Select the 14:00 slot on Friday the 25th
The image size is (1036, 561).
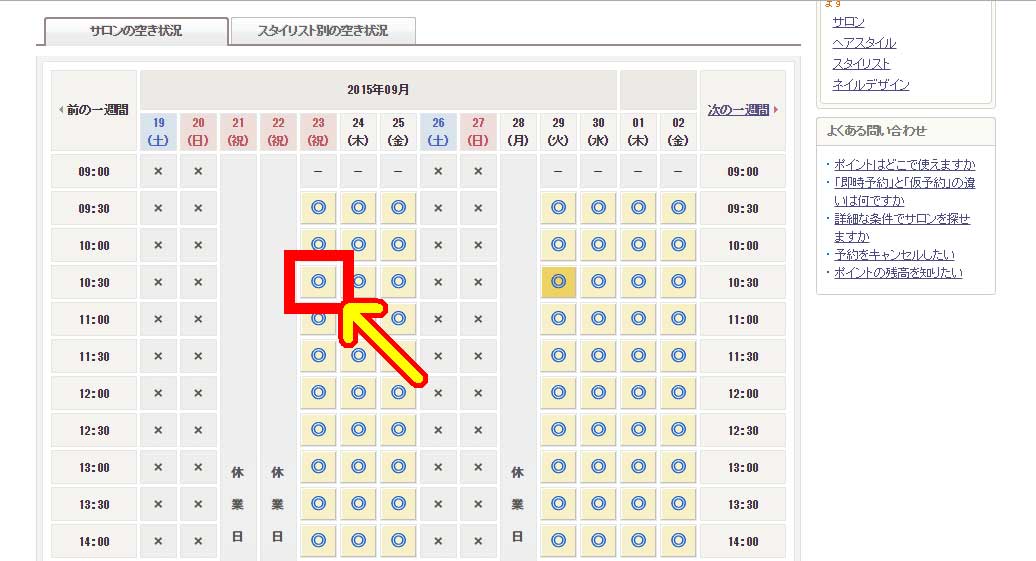click(398, 541)
